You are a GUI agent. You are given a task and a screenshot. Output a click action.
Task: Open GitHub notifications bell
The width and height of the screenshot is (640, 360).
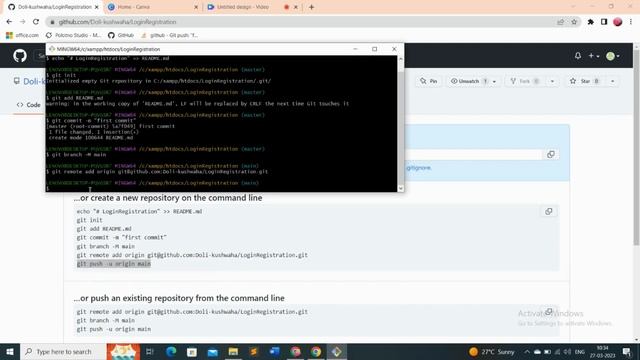[x=578, y=56]
